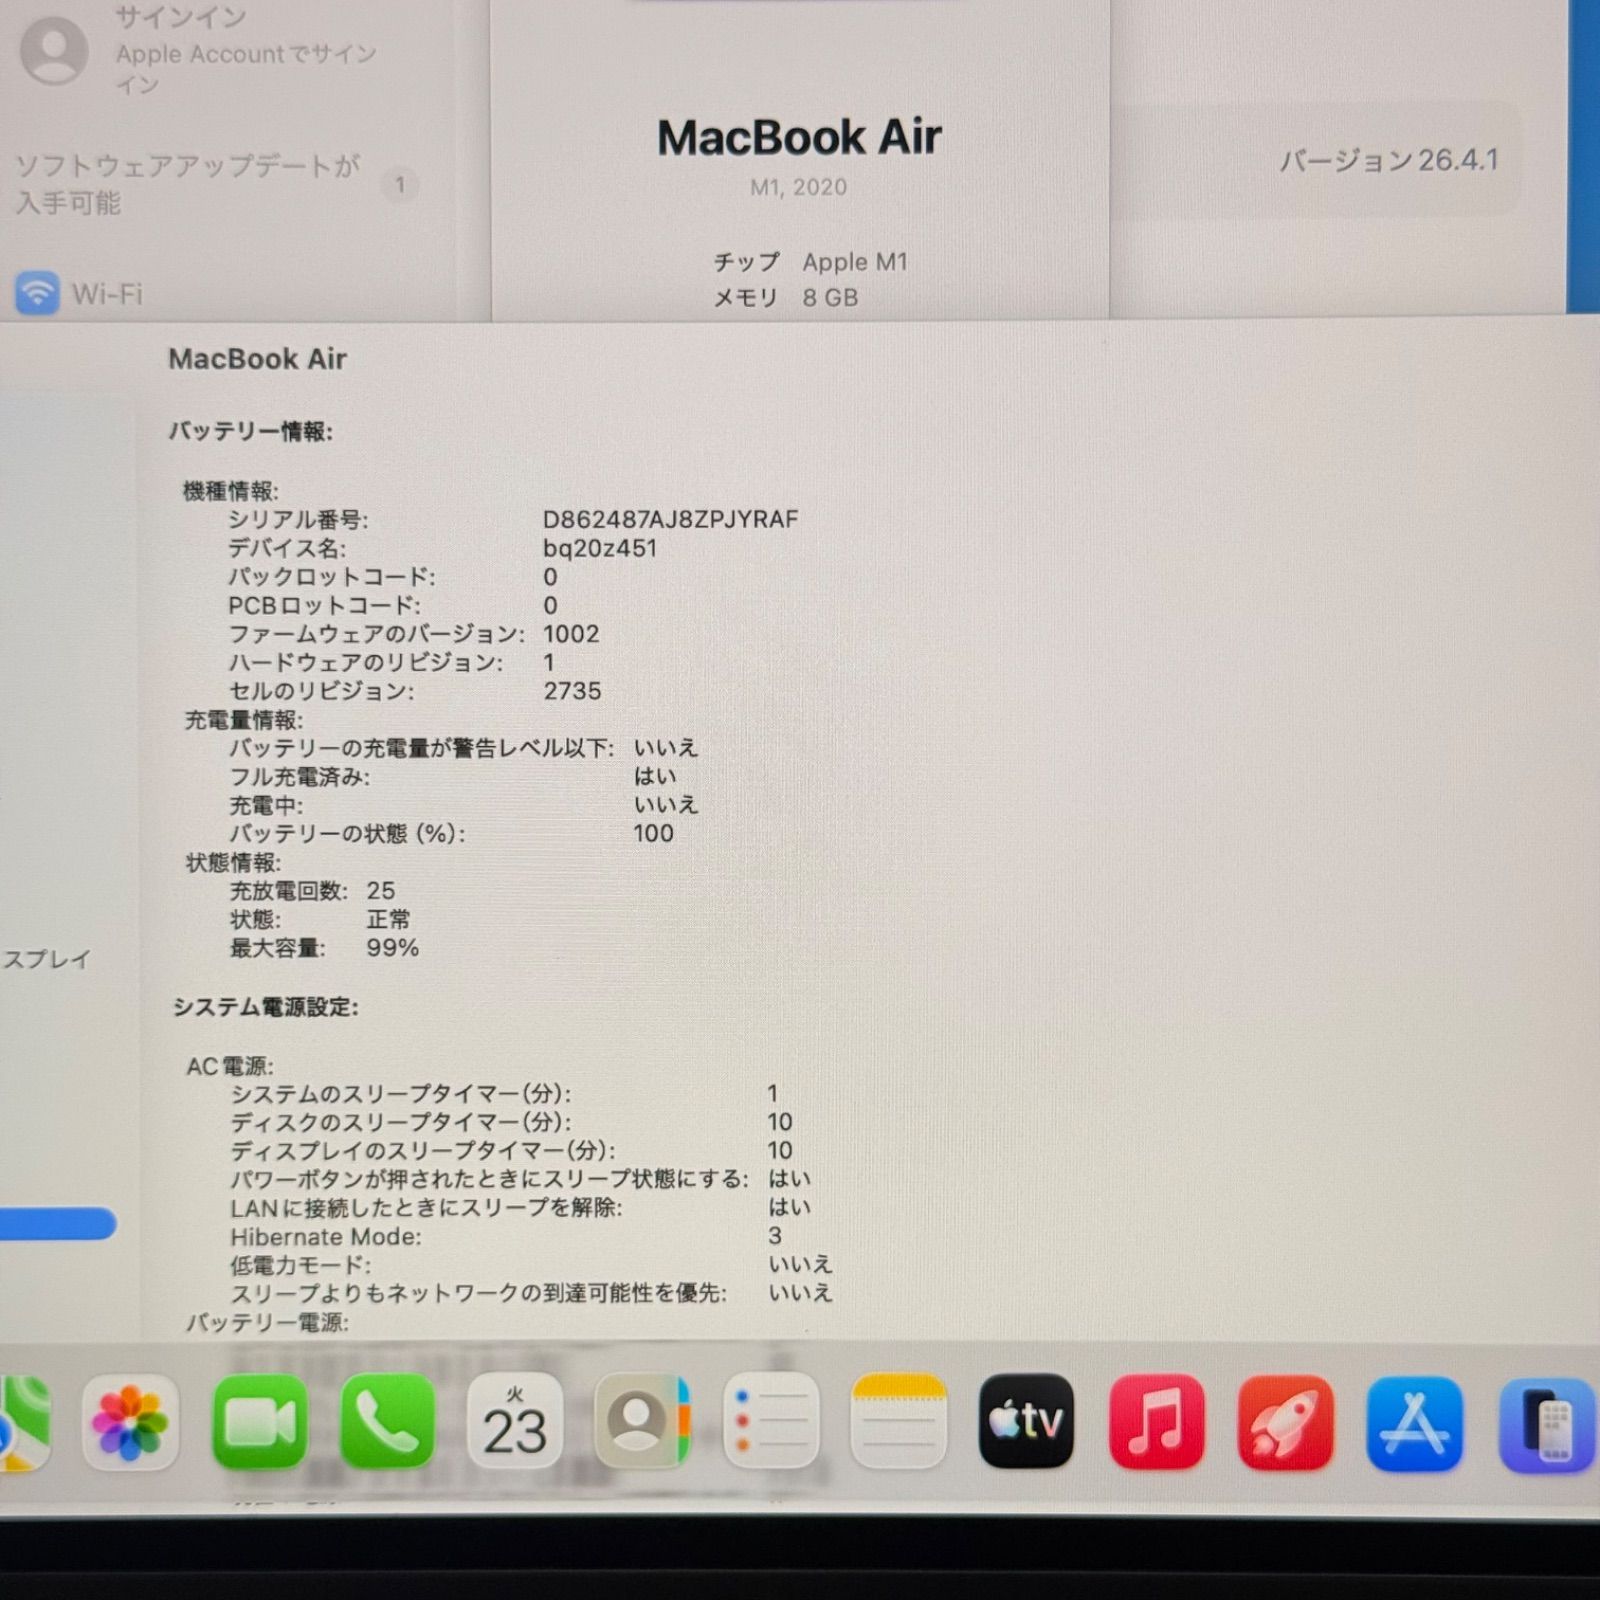Click the ディスプレイのスリープタイマー label
Viewport: 1600px width, 1600px height.
[423, 1150]
